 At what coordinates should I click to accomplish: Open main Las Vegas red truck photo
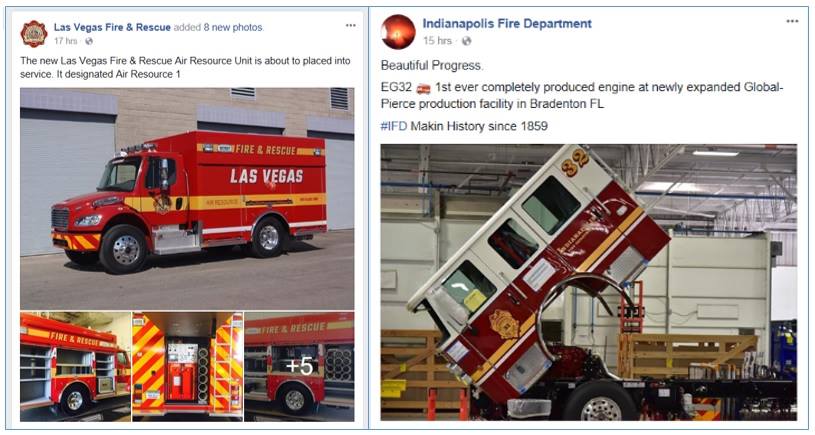coord(187,199)
